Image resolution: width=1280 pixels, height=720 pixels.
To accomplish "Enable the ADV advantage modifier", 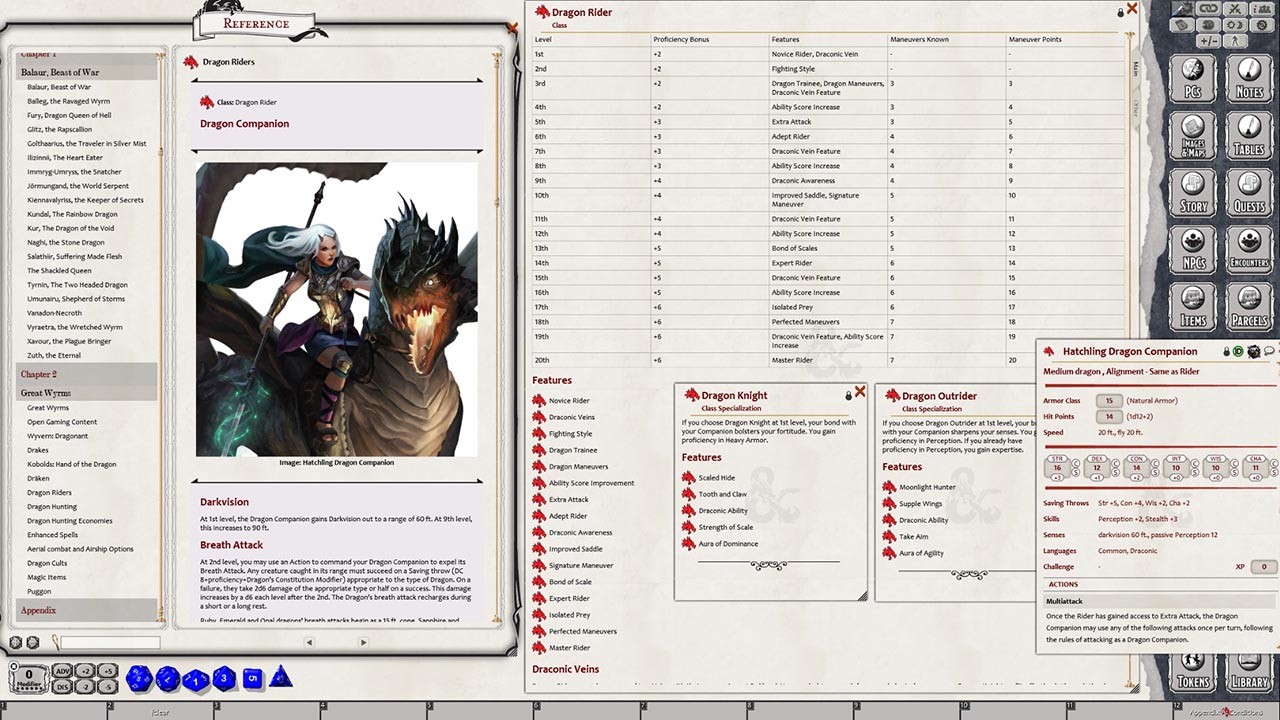I will [61, 671].
